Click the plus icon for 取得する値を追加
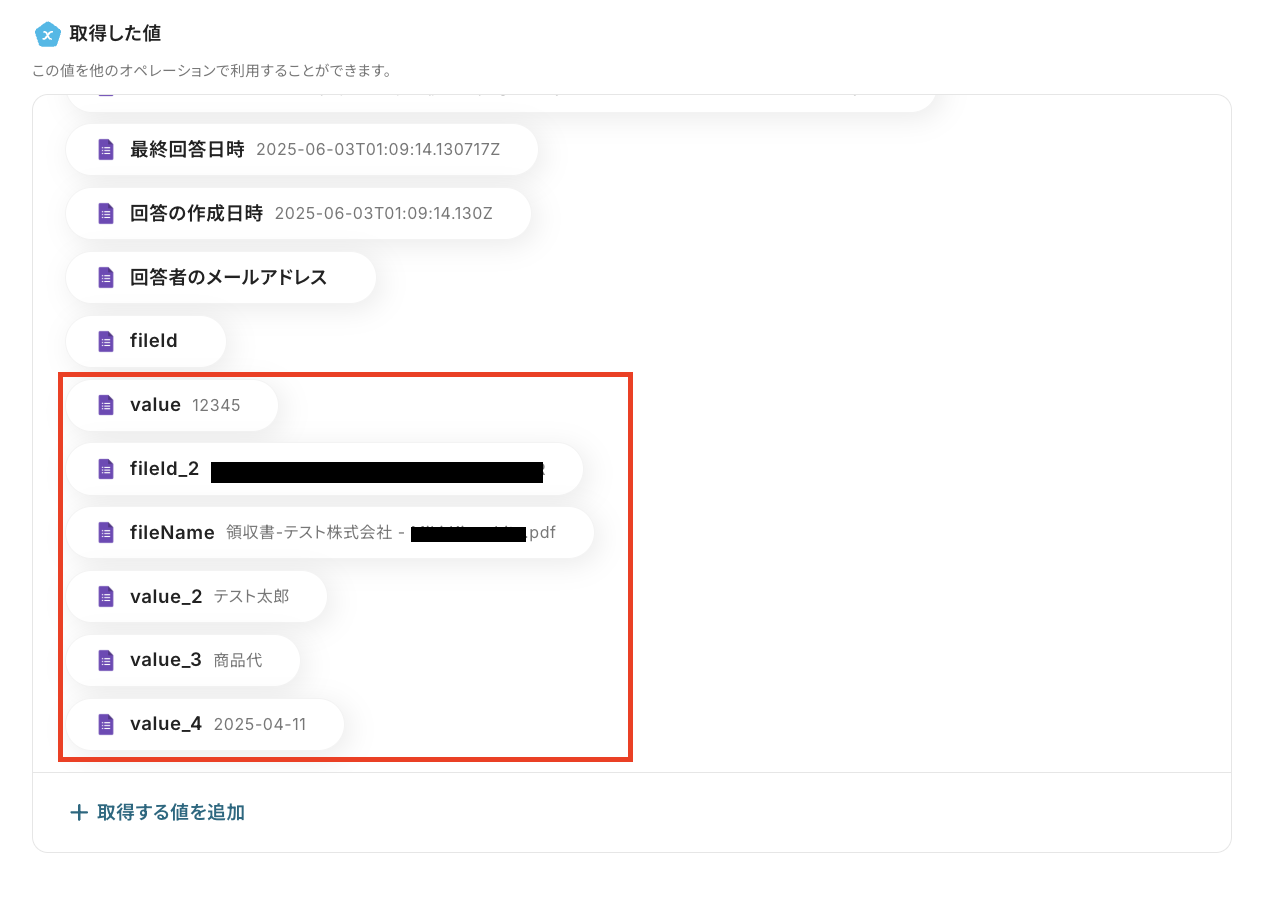 click(79, 812)
